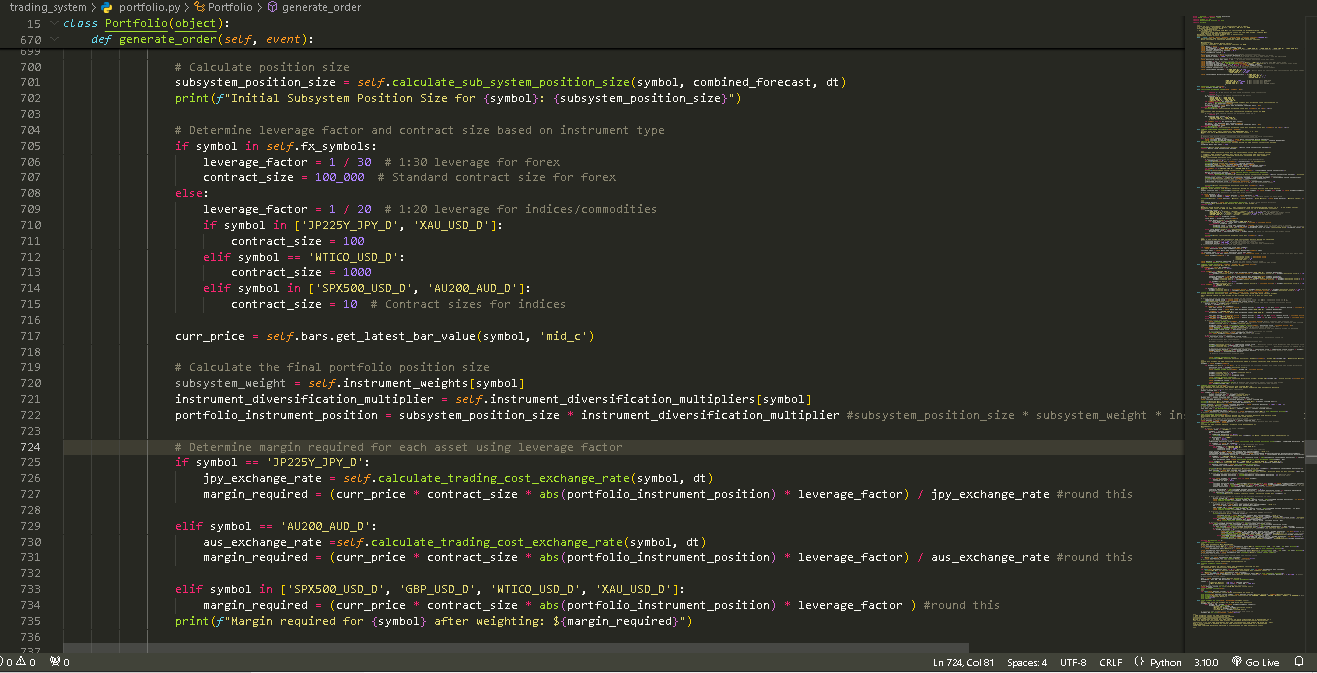Open the trading_system breadcrumb folder

[x=47, y=7]
